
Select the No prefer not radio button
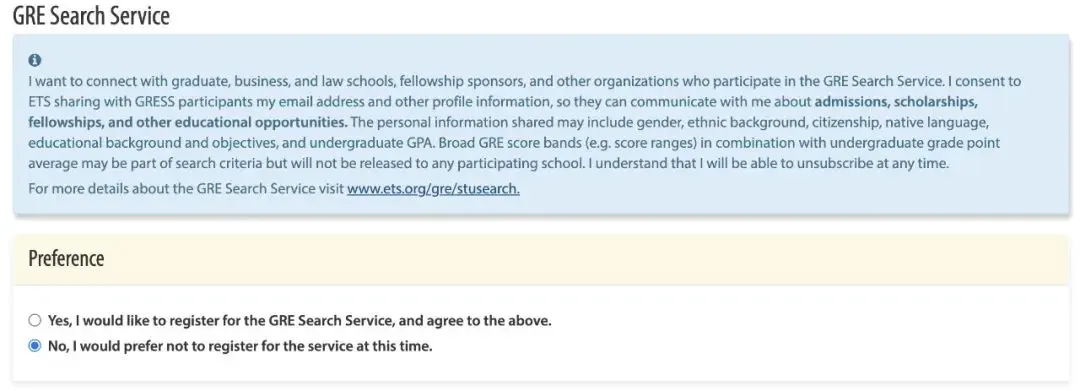click(34, 346)
